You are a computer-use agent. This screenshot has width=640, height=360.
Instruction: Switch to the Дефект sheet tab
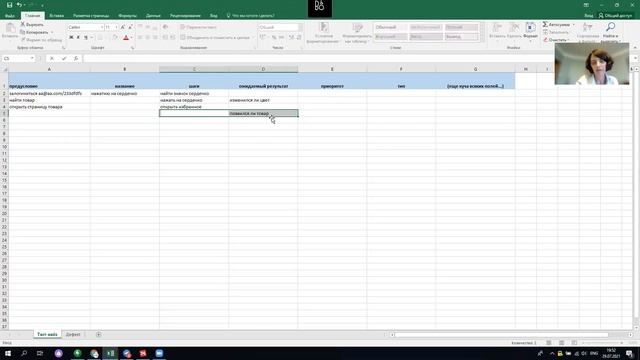73,334
